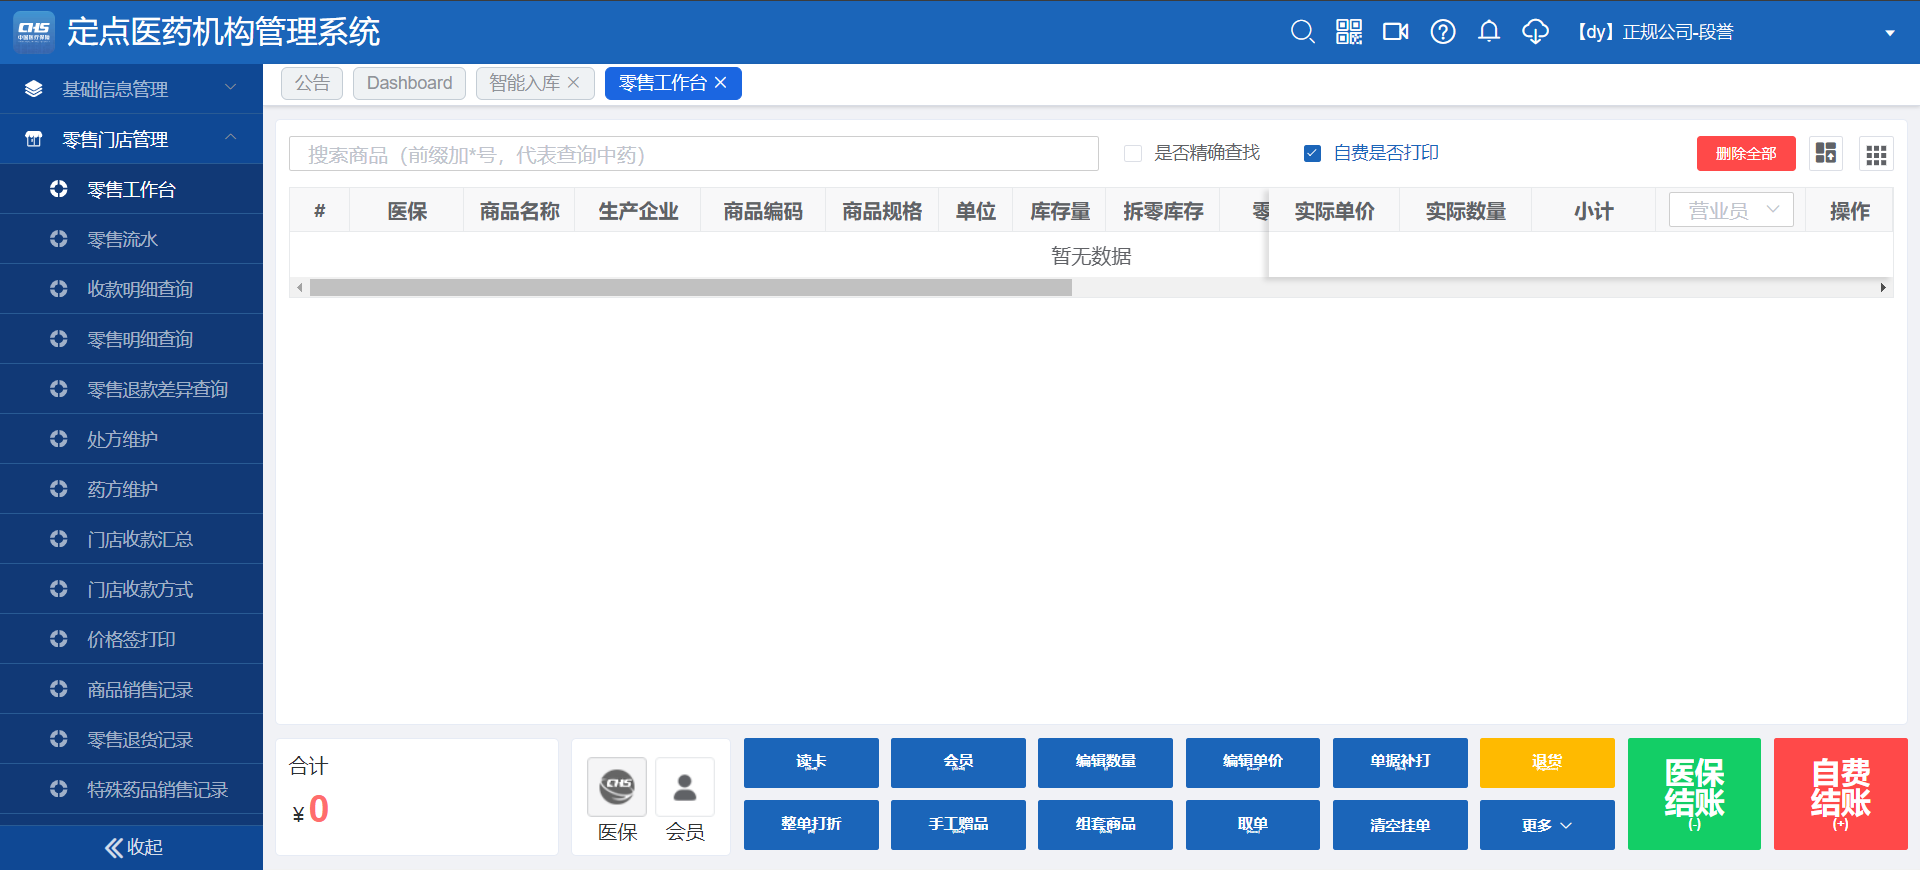
Task: Click the layout blocks view icon
Action: click(1826, 153)
